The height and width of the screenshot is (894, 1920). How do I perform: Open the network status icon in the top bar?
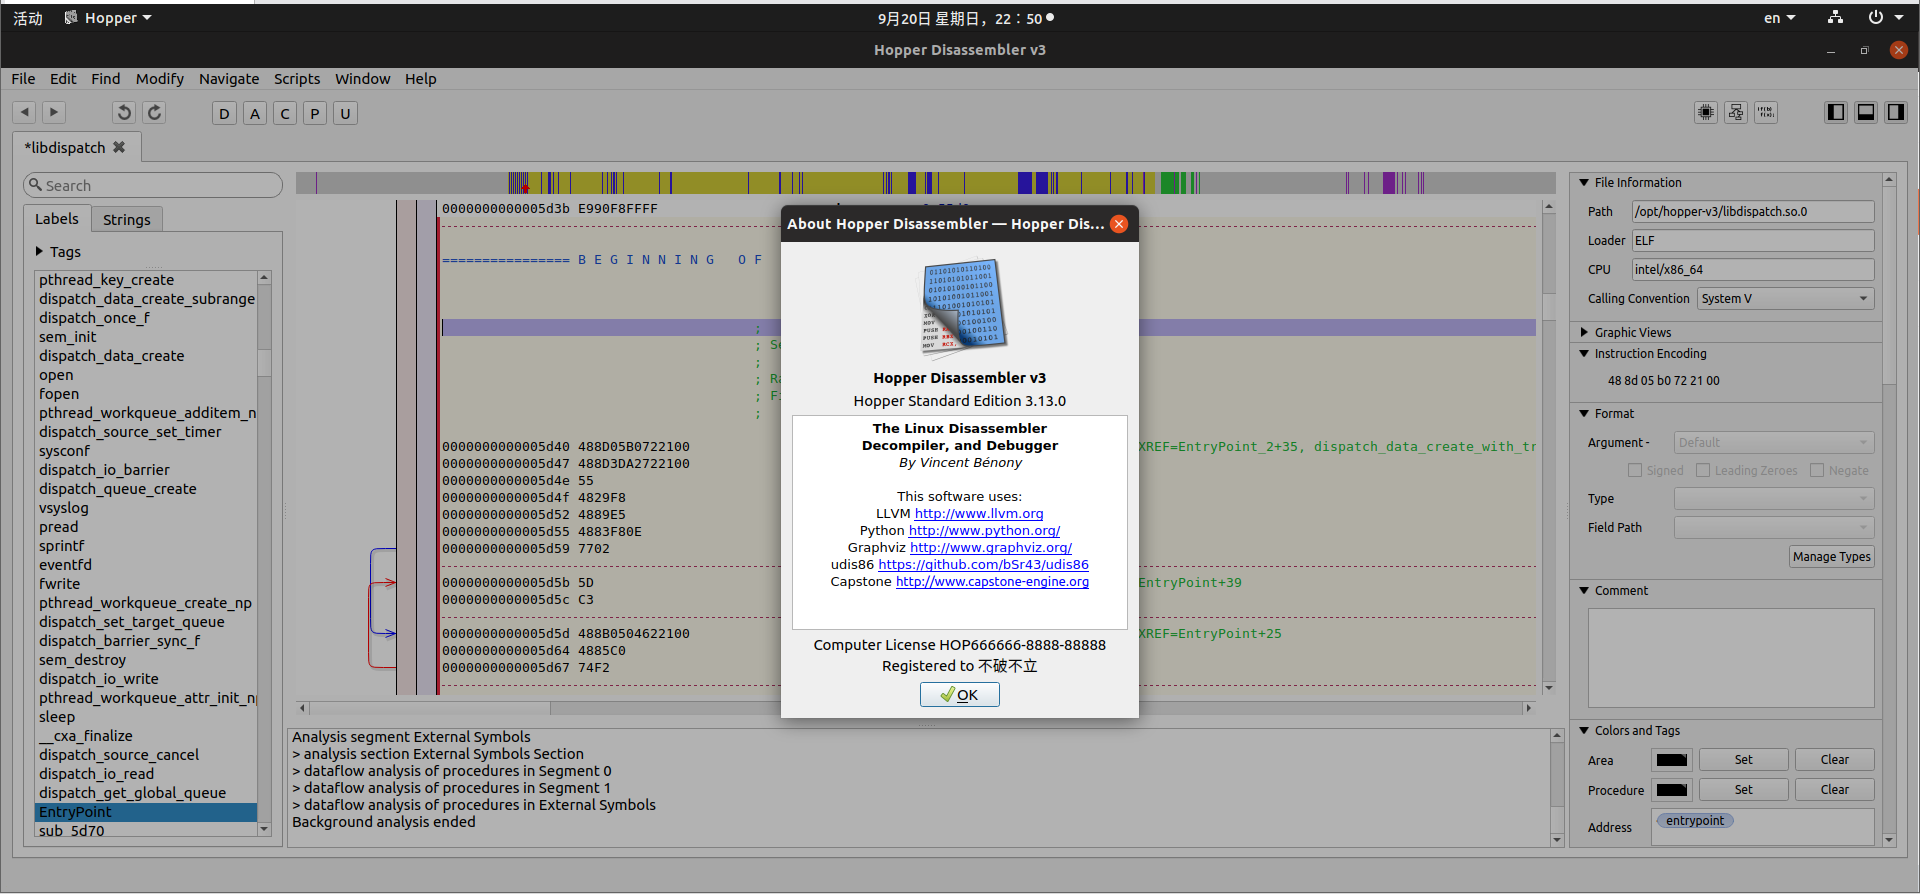tap(1835, 18)
